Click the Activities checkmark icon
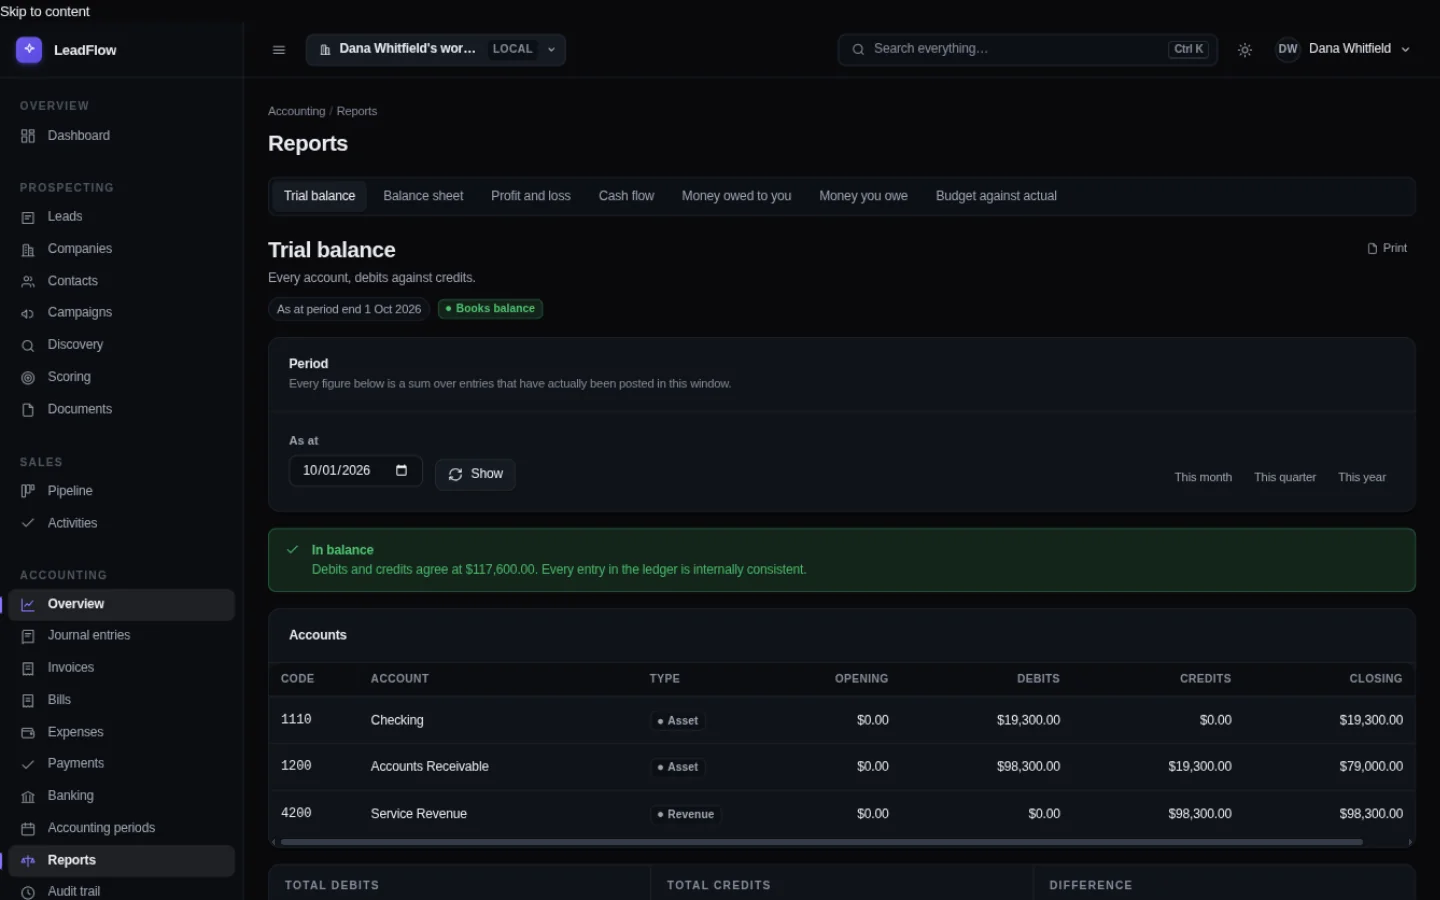 tap(28, 523)
